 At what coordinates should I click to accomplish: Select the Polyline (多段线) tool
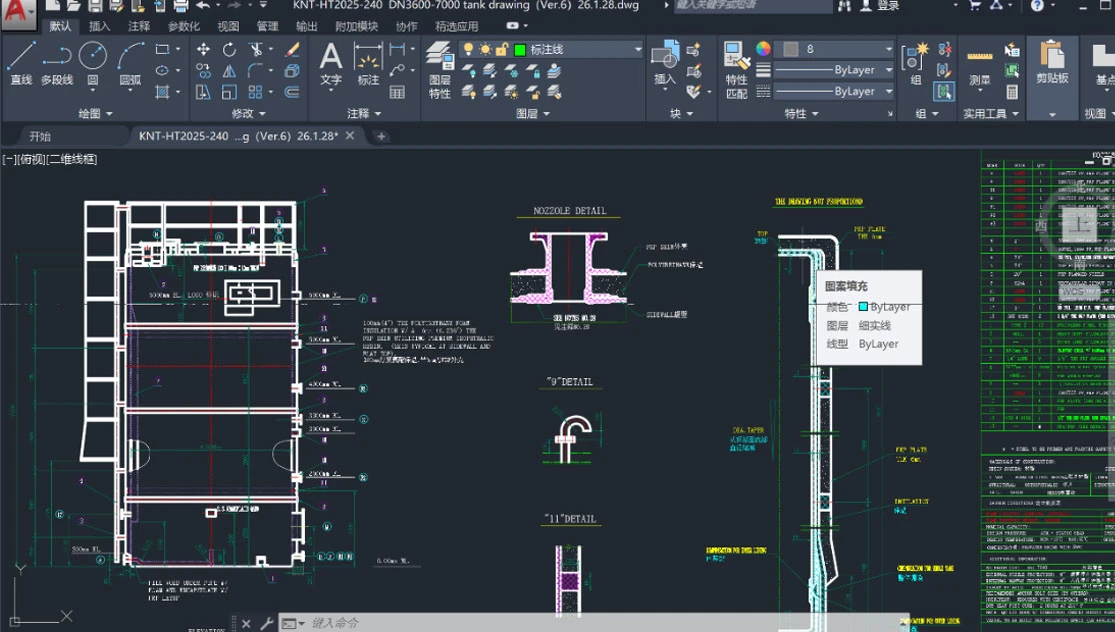pos(57,63)
